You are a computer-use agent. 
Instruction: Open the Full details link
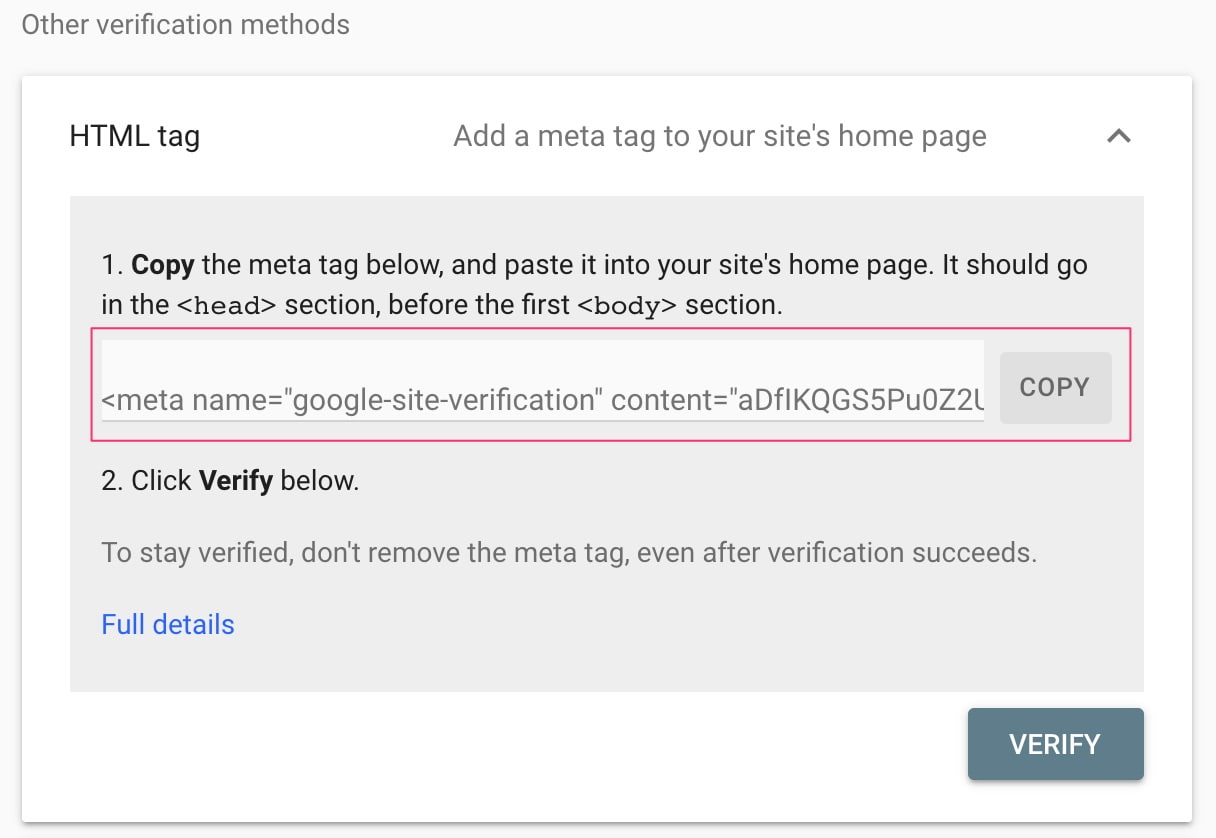[168, 625]
